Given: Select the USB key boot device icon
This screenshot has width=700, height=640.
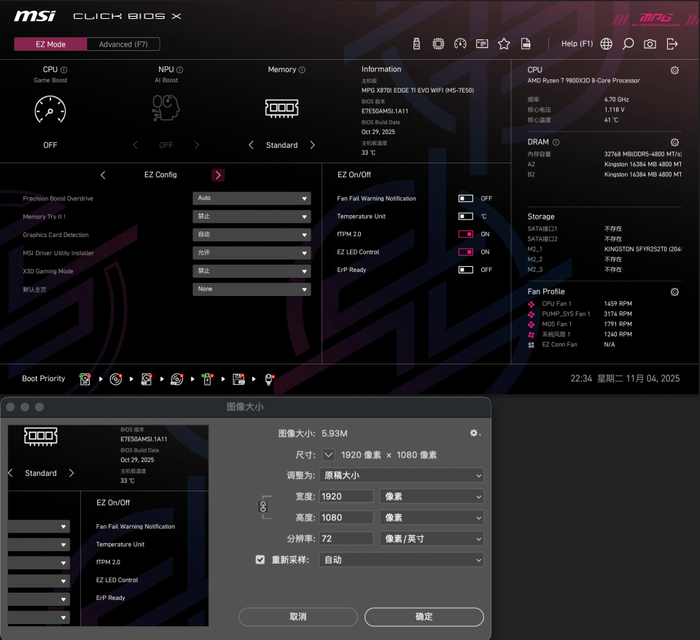Looking at the screenshot, I should point(207,379).
